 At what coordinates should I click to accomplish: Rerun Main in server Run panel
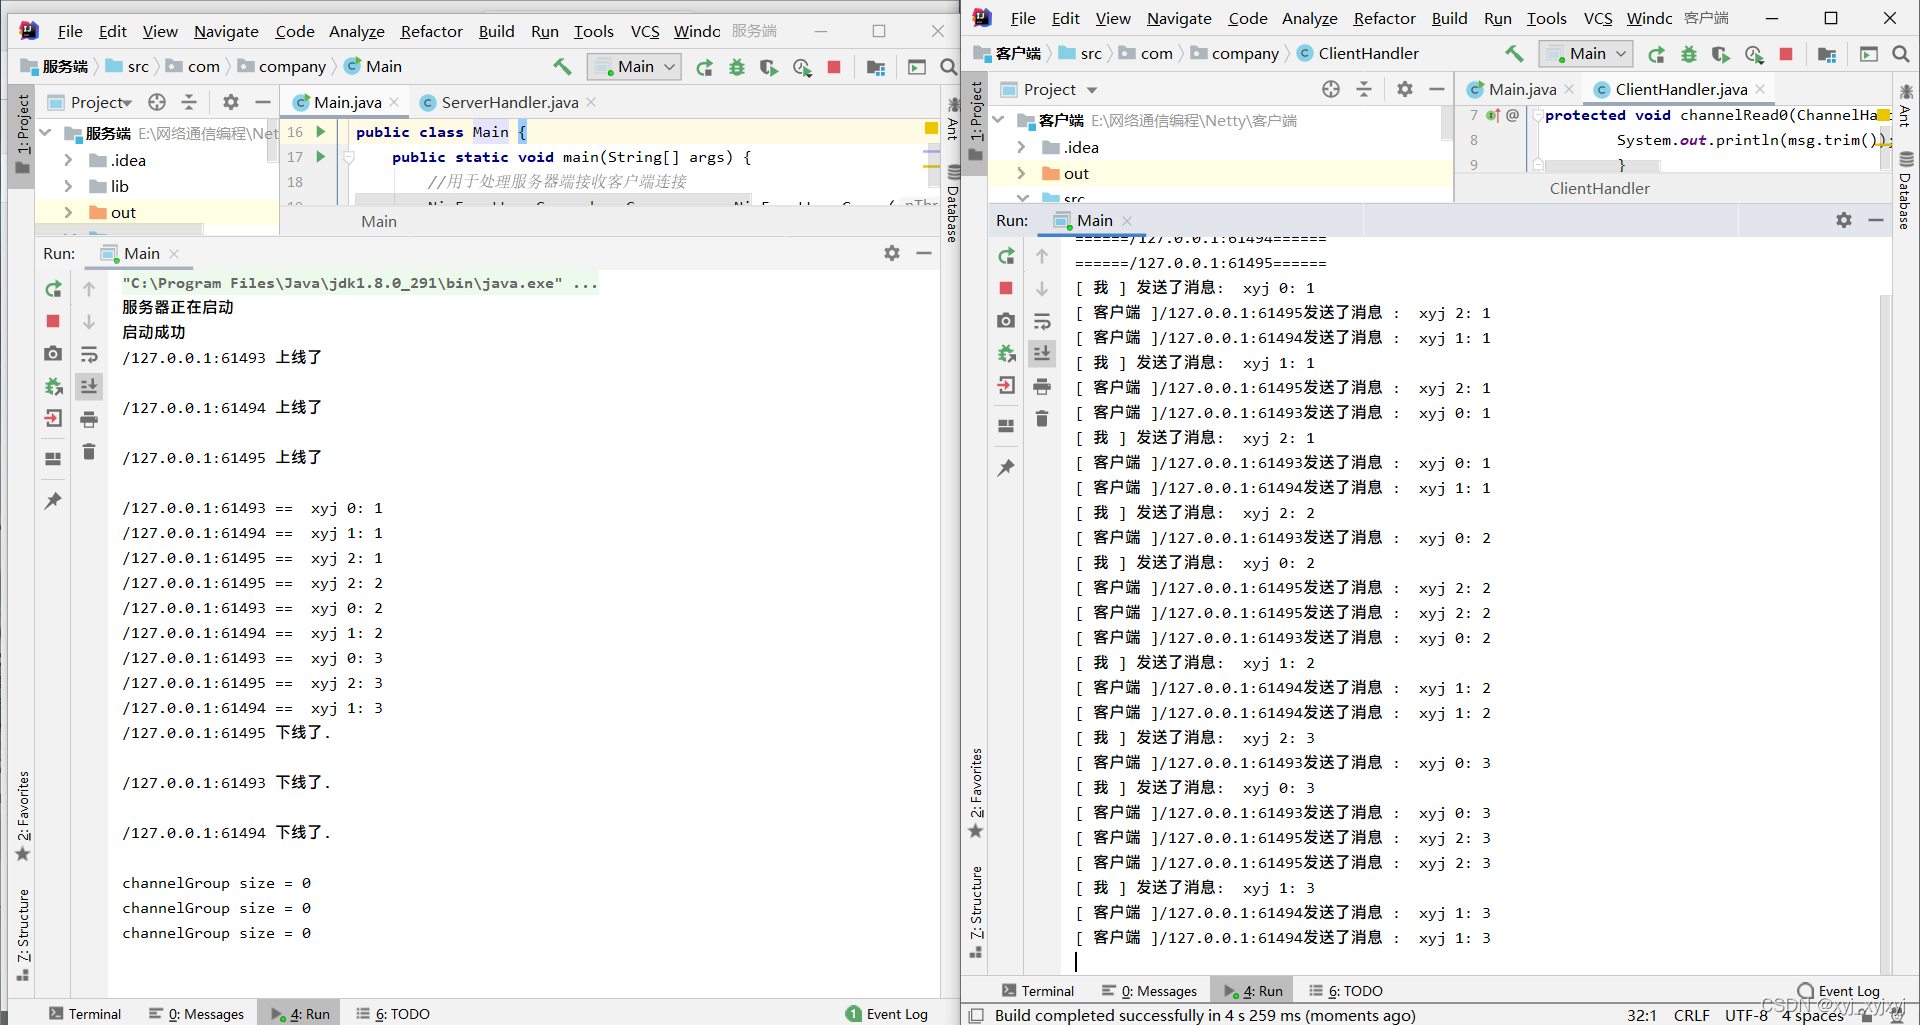pos(53,289)
